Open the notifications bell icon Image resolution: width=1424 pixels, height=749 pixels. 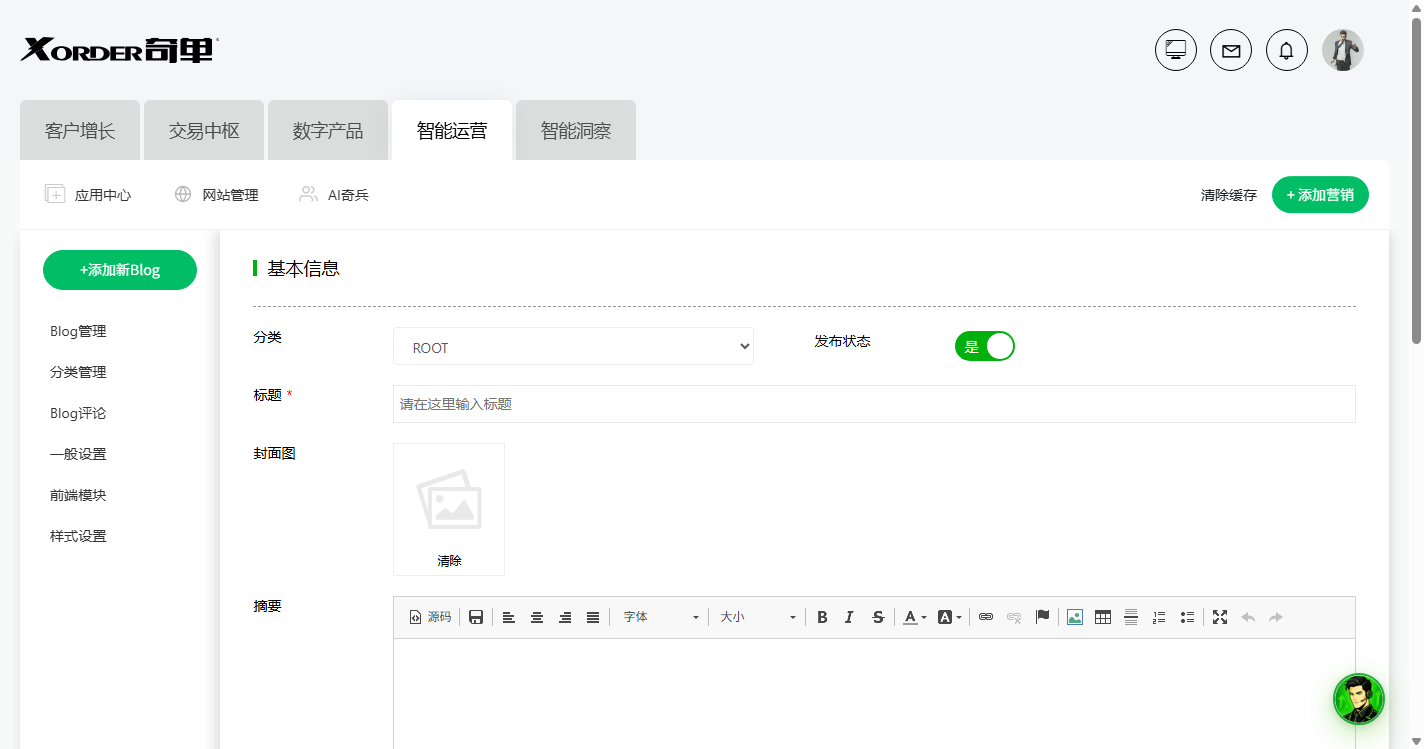tap(1287, 50)
